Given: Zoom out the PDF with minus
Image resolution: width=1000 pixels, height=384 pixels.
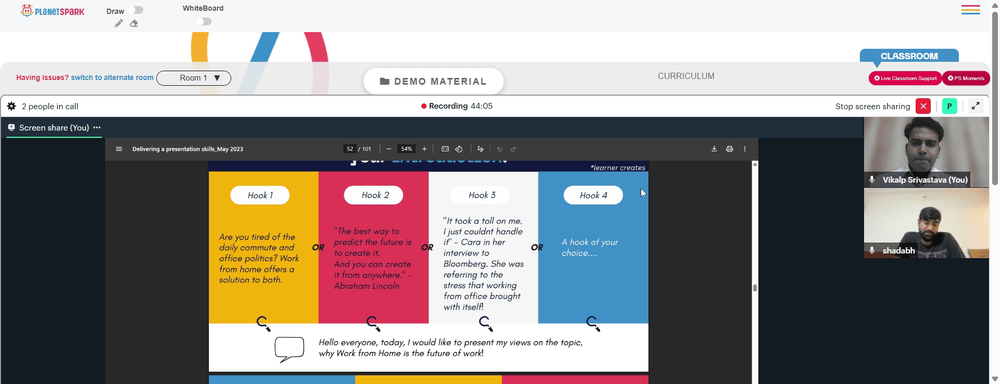Looking at the screenshot, I should [388, 149].
